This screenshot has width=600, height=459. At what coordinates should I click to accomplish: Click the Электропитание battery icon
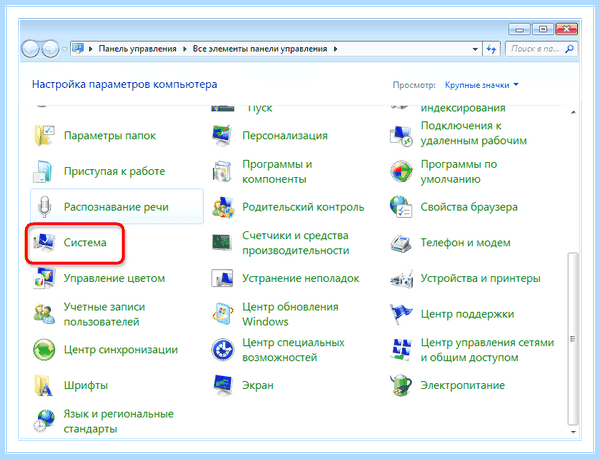click(401, 385)
